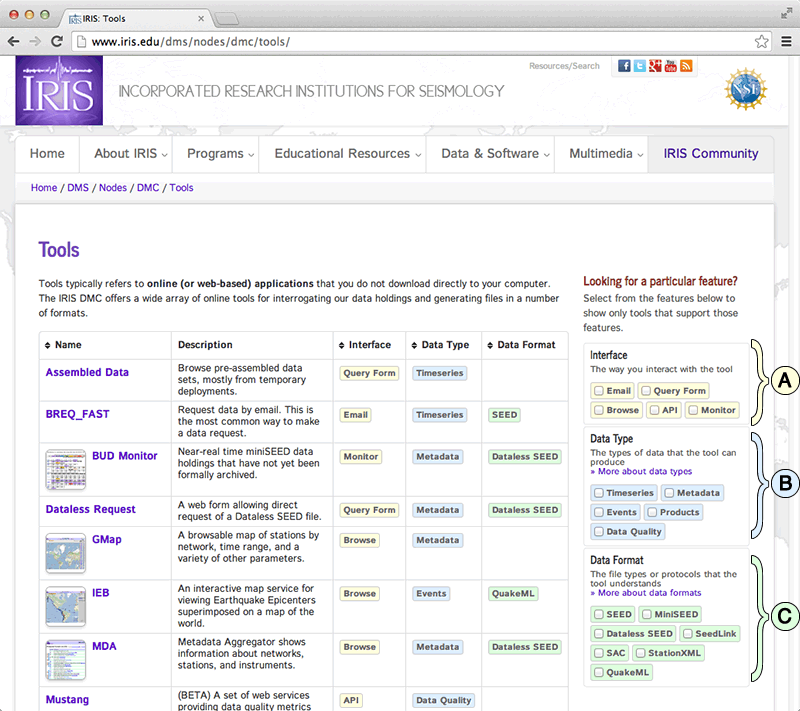Screen dimensions: 800x711
Task: Tick the Events data type checkbox
Action: (599, 512)
